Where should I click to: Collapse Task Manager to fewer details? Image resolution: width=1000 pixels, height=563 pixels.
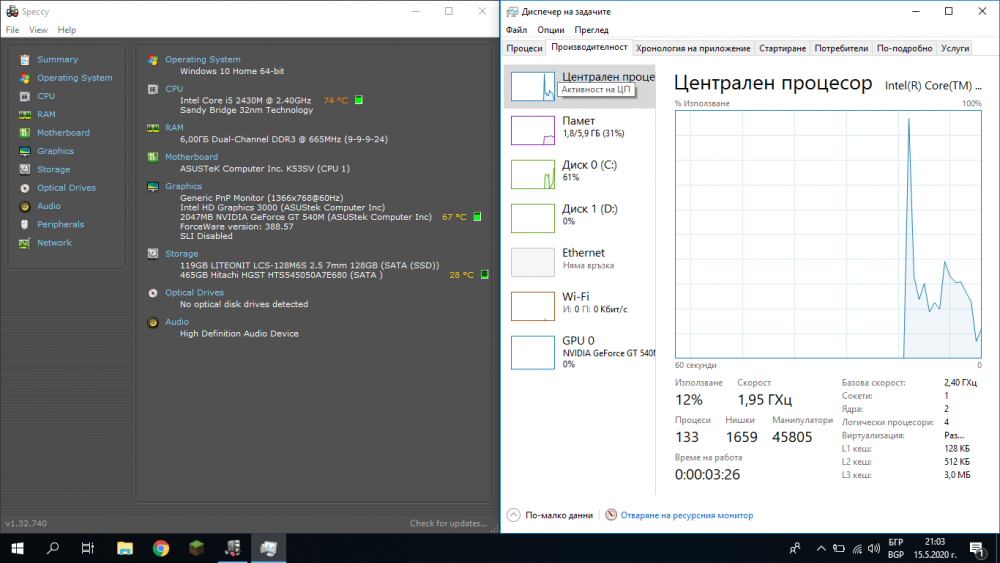[x=551, y=515]
